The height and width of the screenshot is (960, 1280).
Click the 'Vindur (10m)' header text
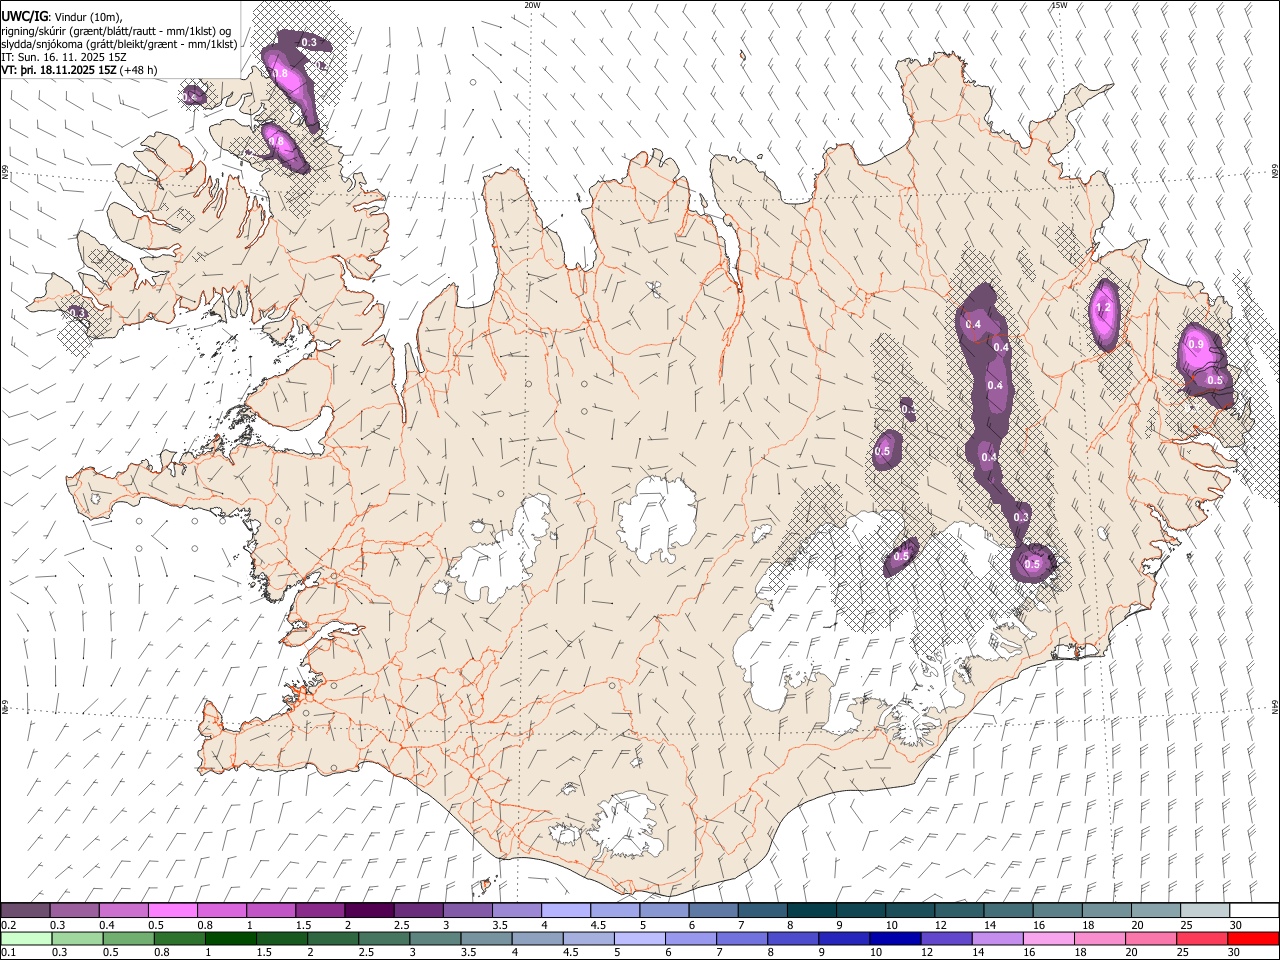coord(88,17)
